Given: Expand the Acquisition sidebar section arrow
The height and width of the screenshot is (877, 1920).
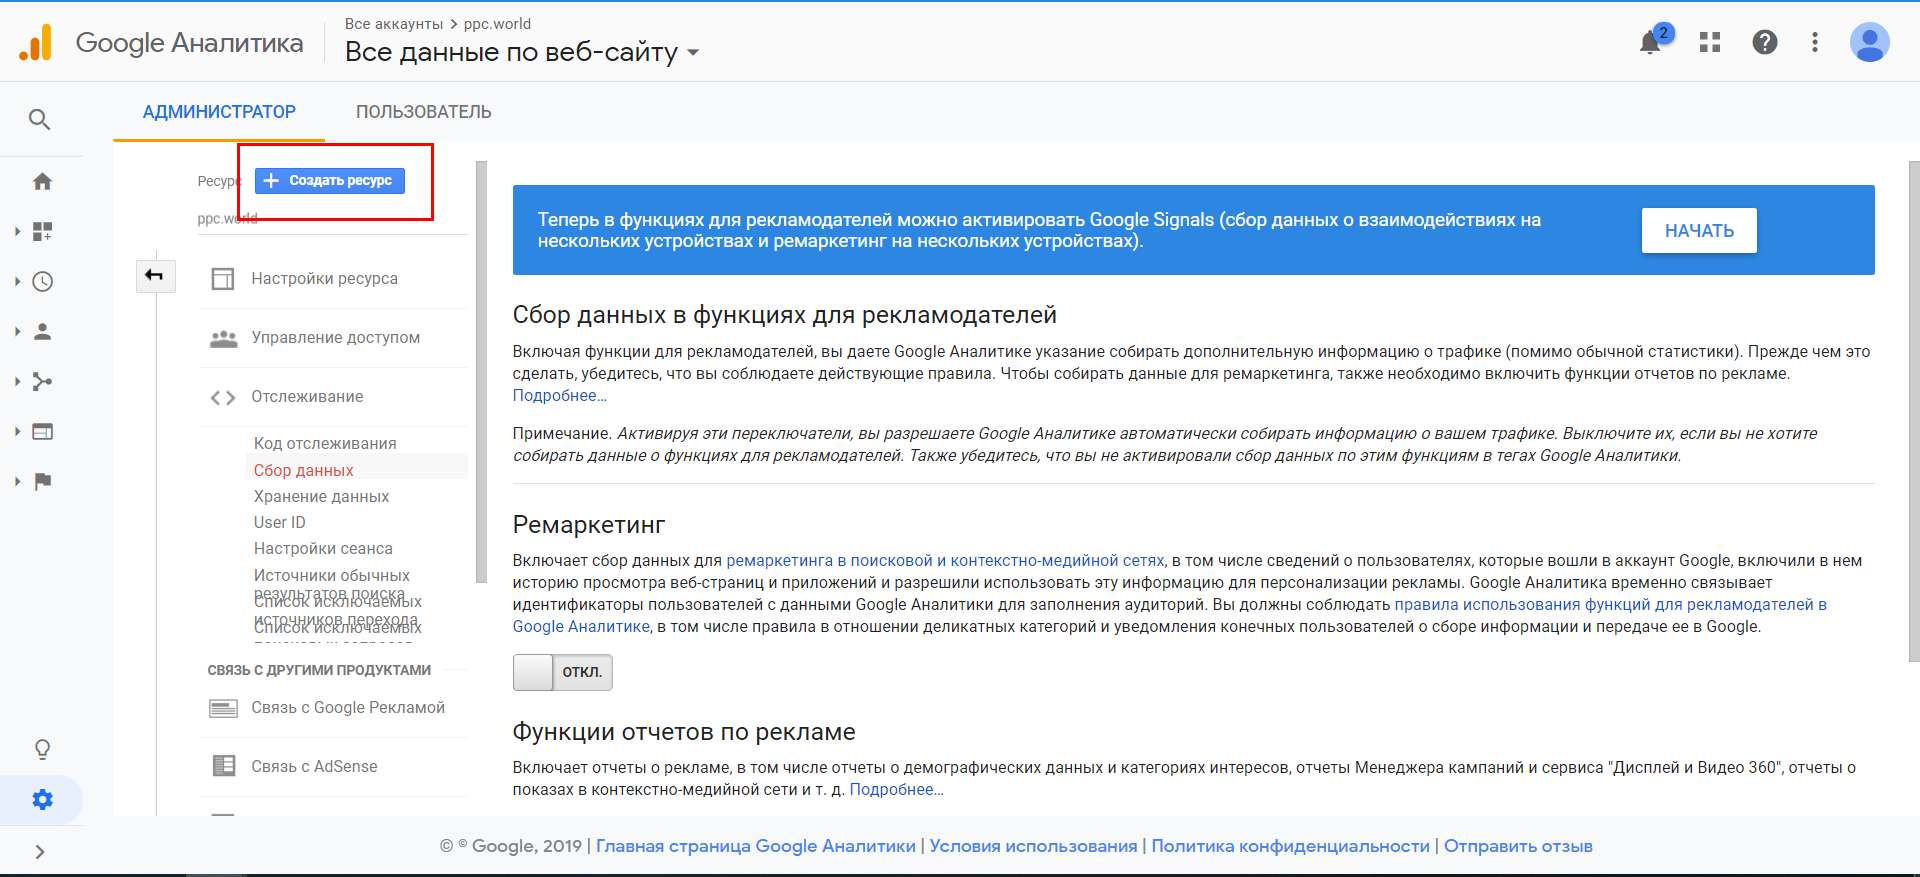Looking at the screenshot, I should click(17, 381).
